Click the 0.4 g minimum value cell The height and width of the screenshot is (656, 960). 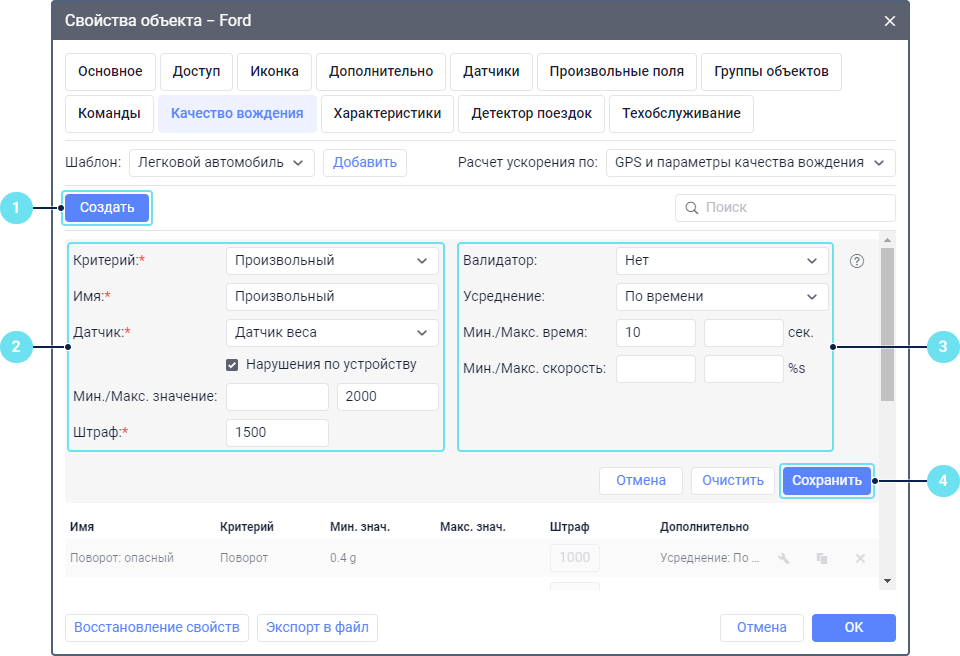click(x=343, y=558)
